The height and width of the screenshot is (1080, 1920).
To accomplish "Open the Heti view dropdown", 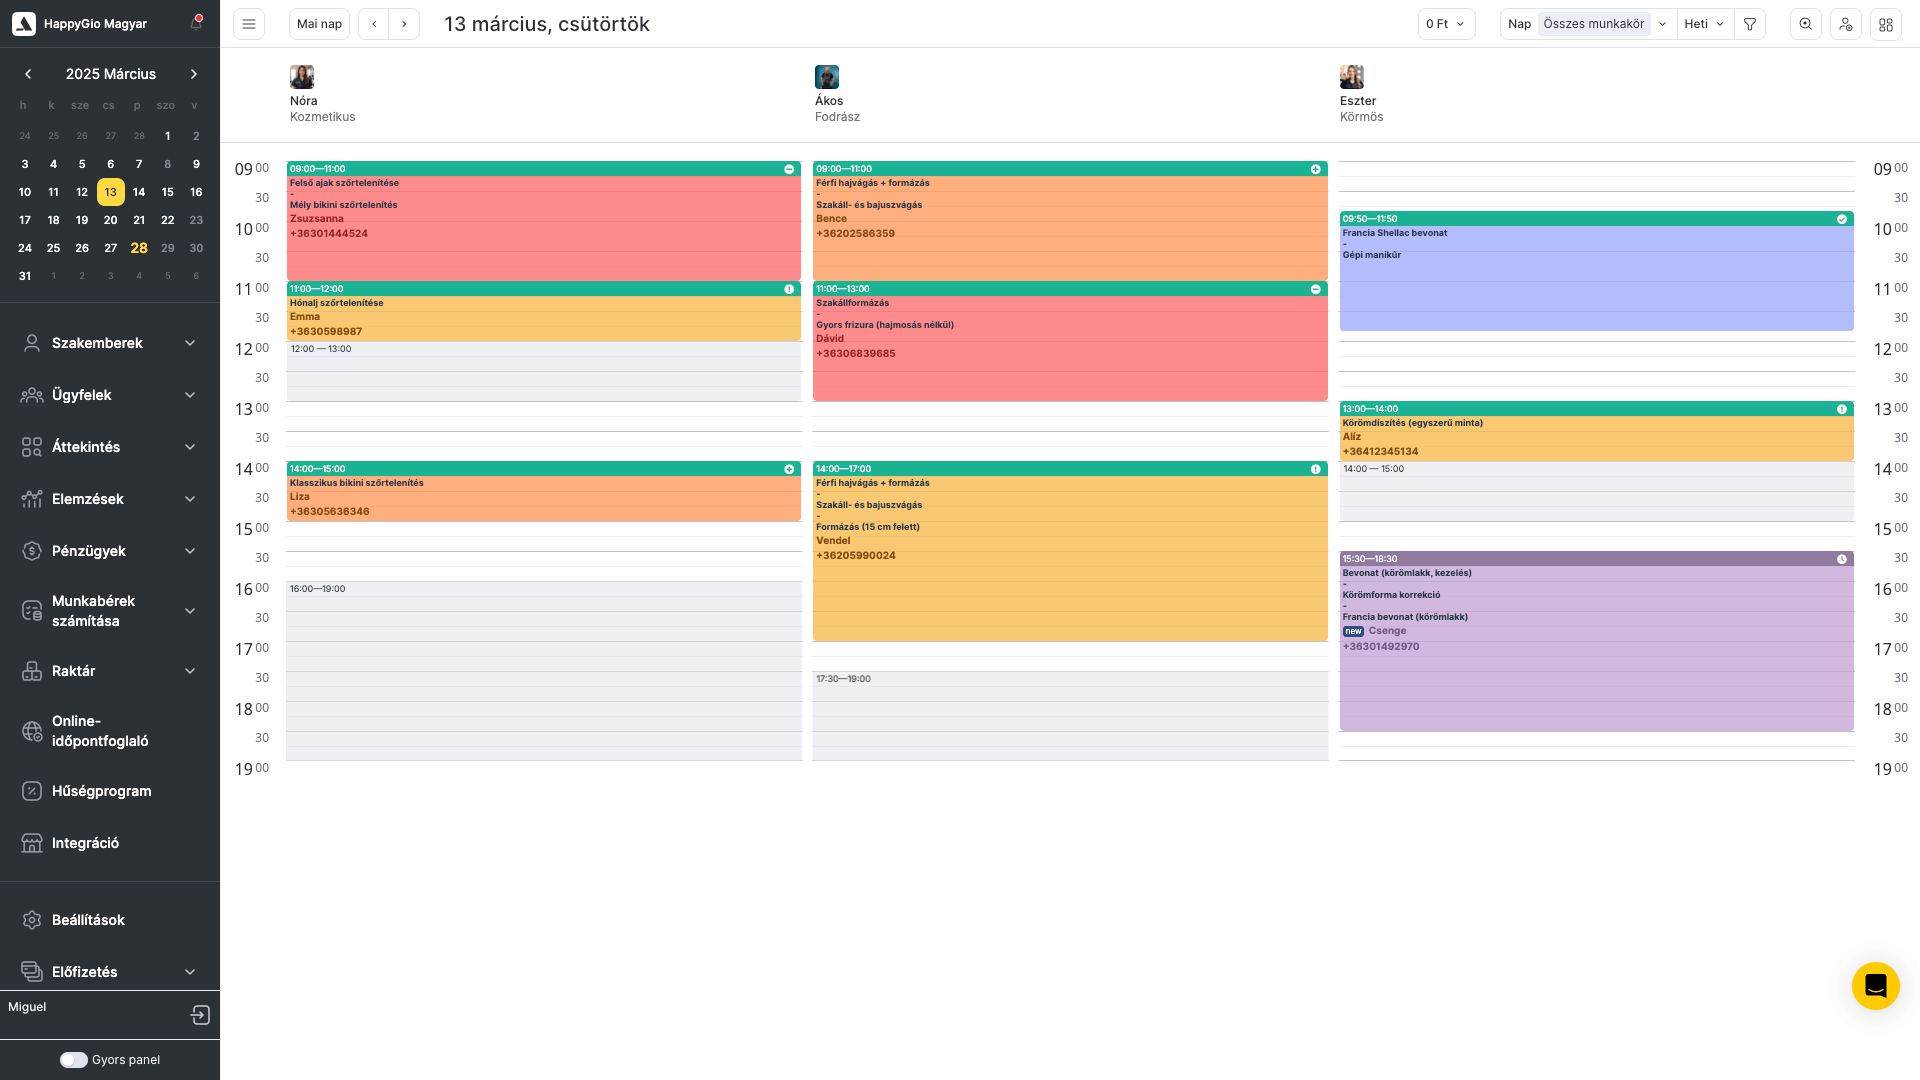I will (x=1704, y=24).
